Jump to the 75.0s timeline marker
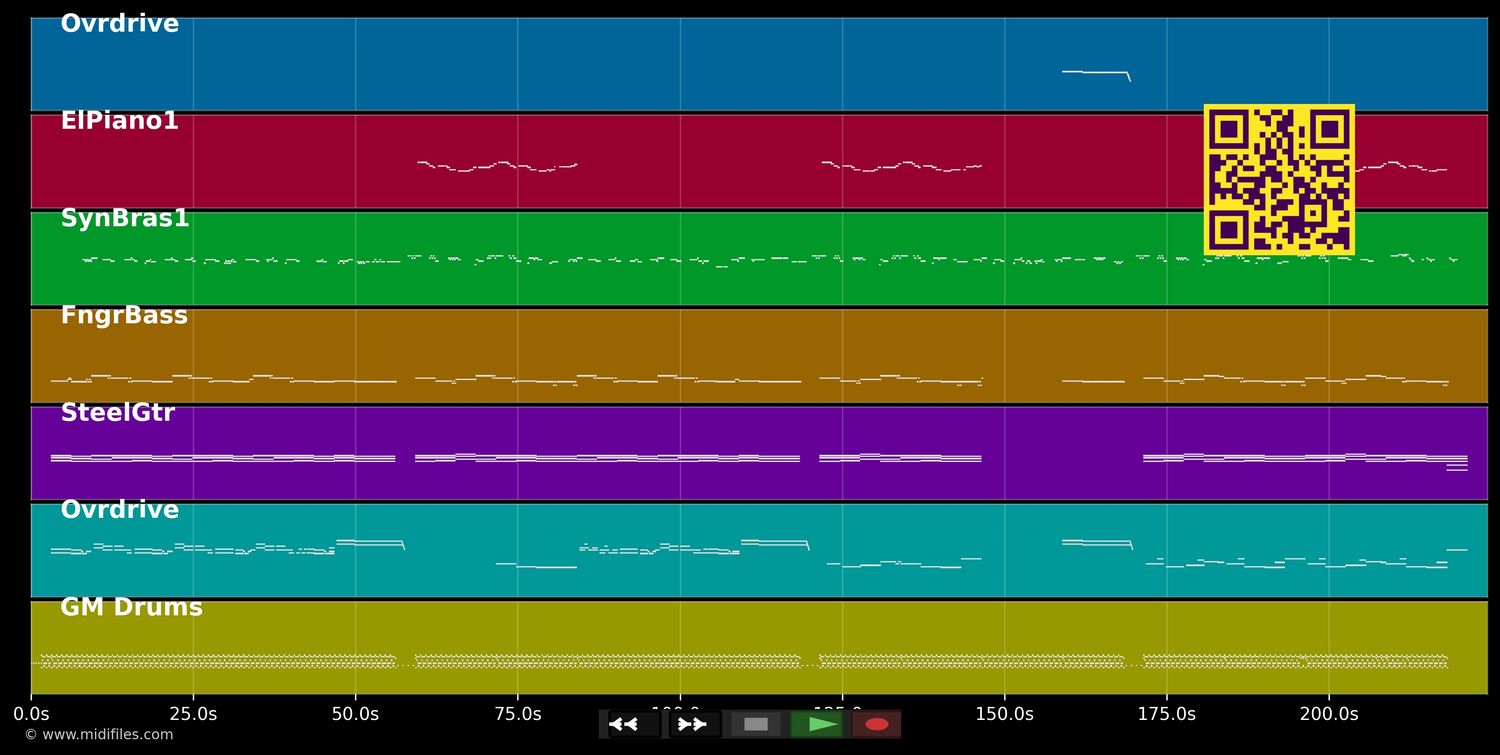 (518, 714)
